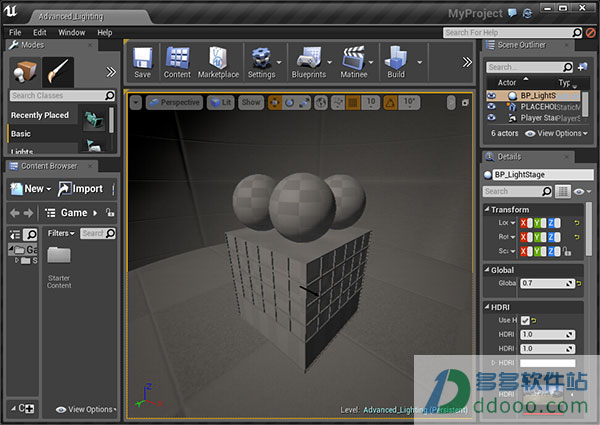Open the Settings gear in the toolbar
The height and width of the screenshot is (425, 600).
coord(261,62)
